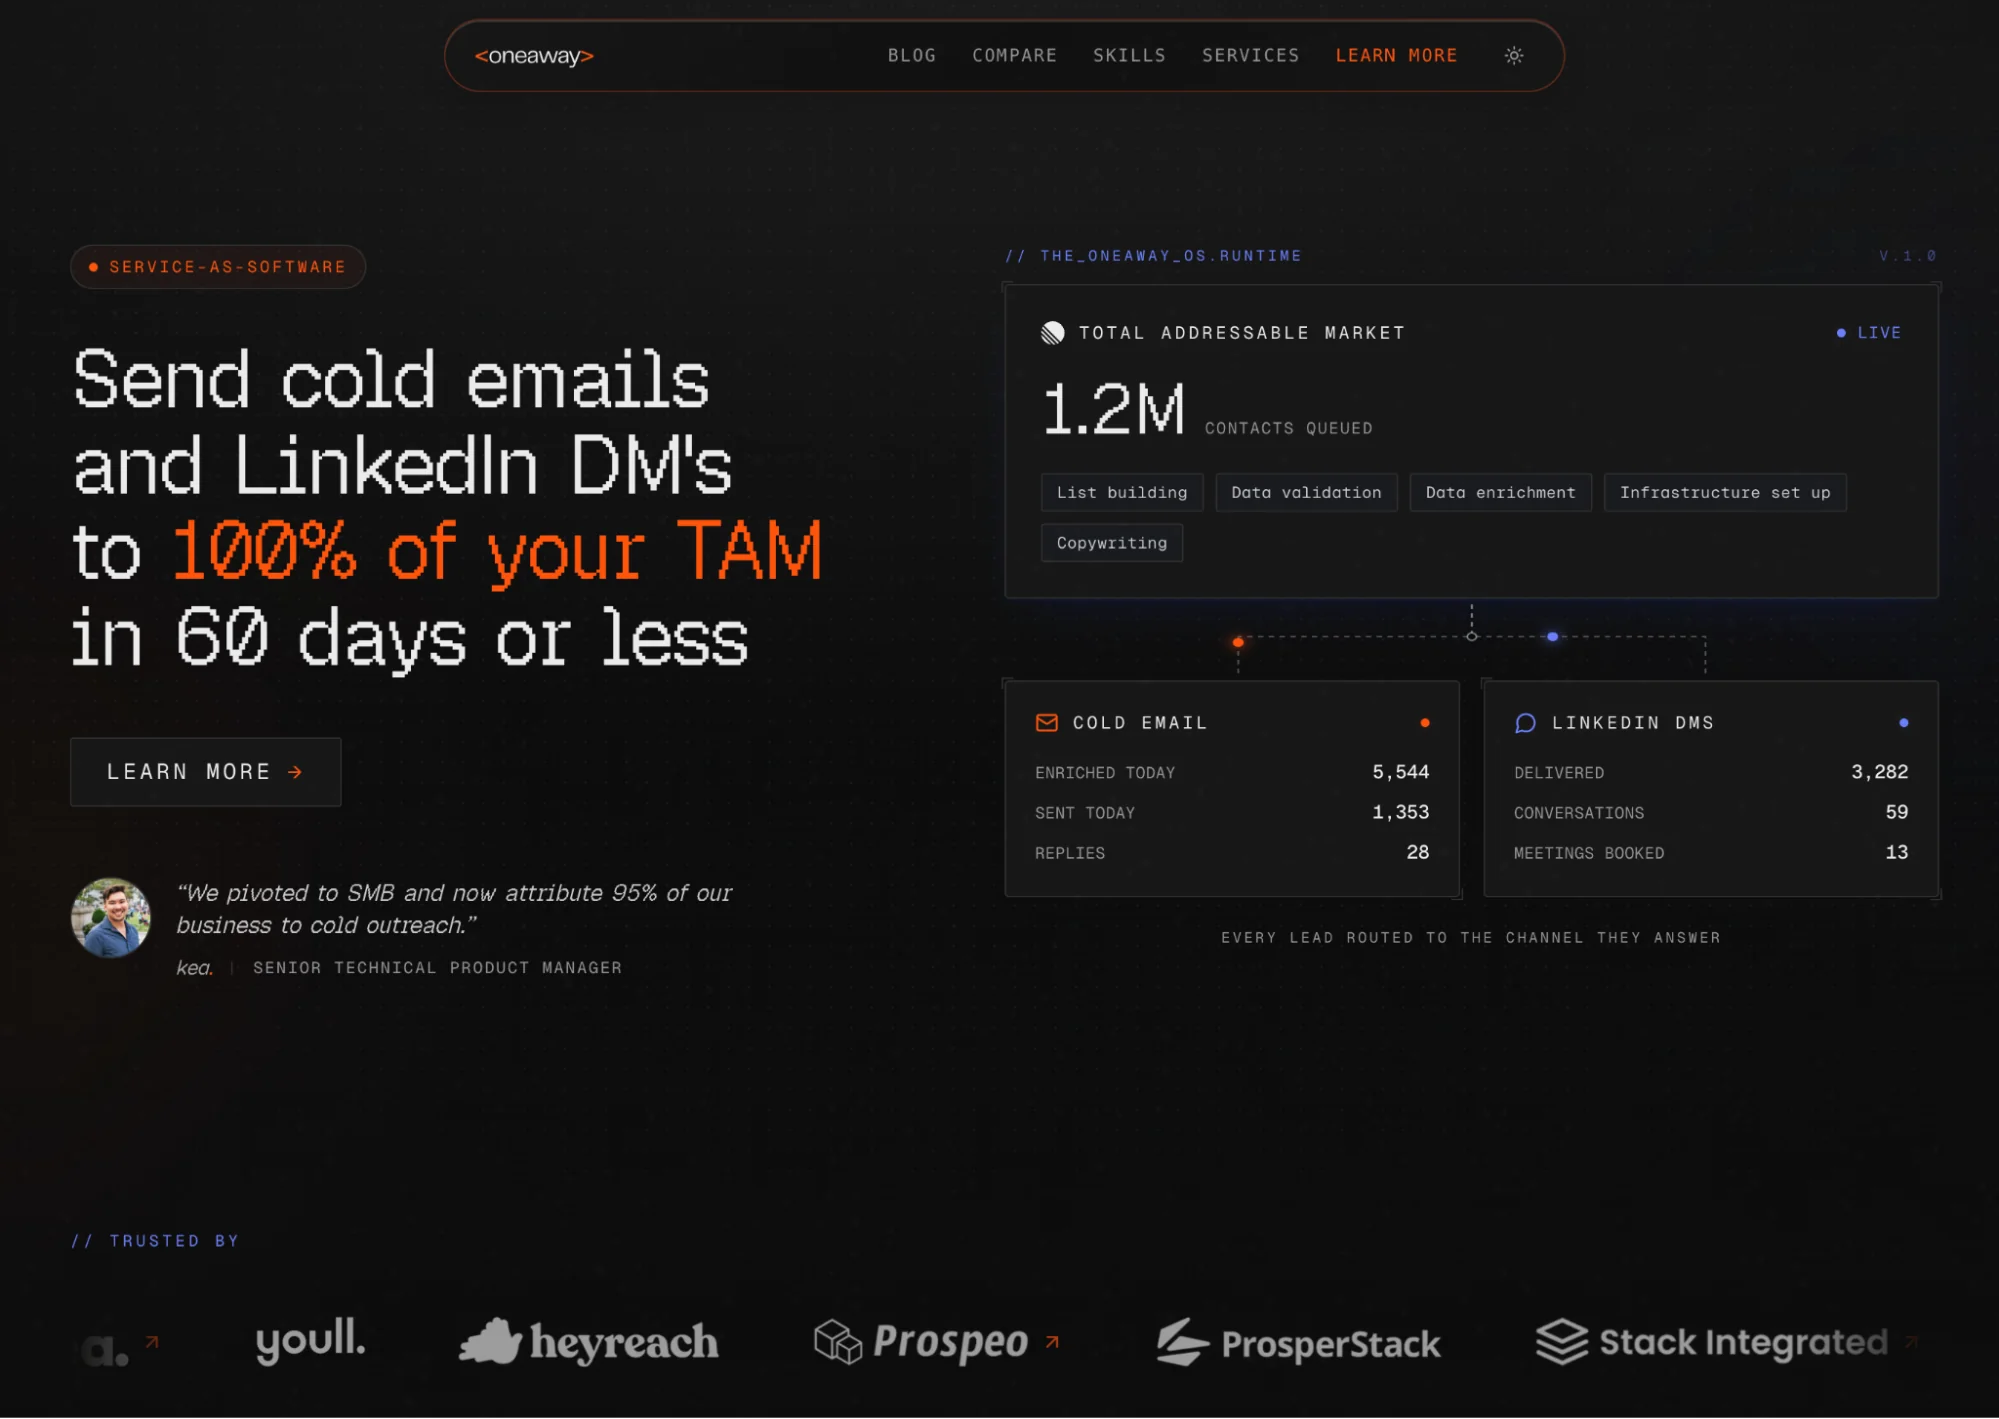Click the Replies value 28
The image size is (1999, 1419).
point(1418,852)
